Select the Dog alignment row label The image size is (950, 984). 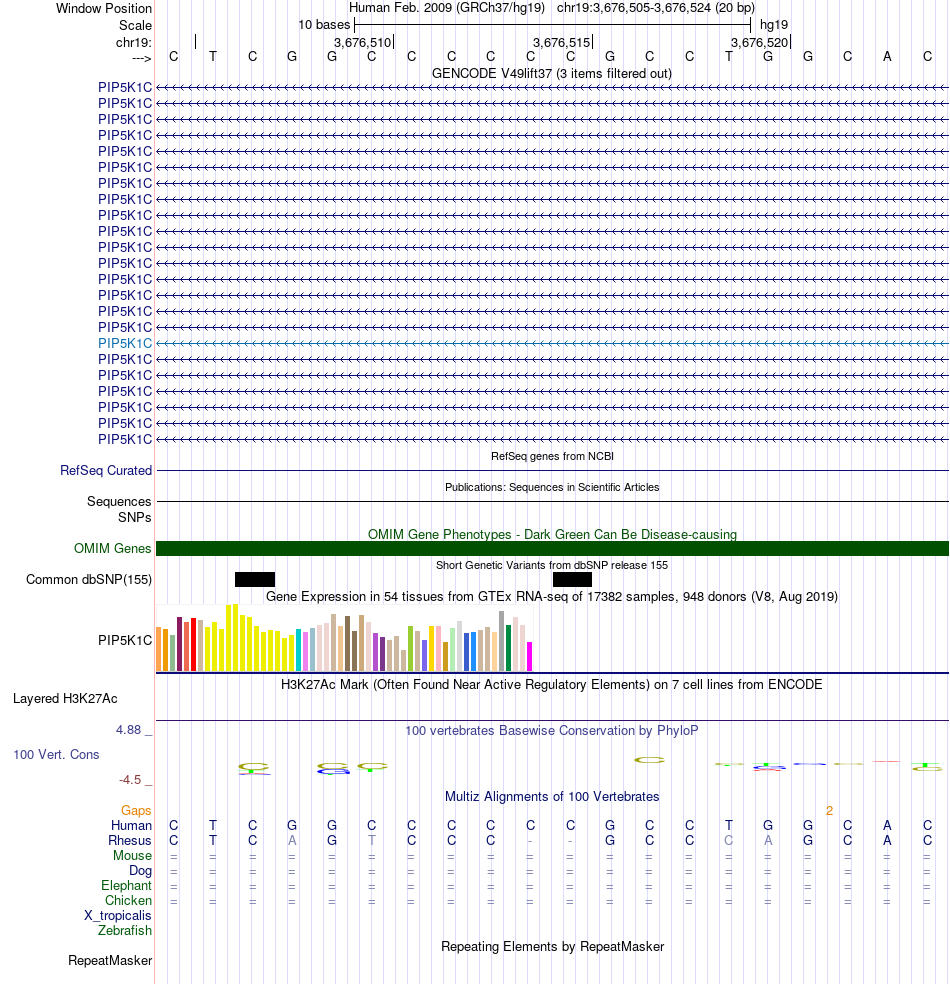click(141, 870)
